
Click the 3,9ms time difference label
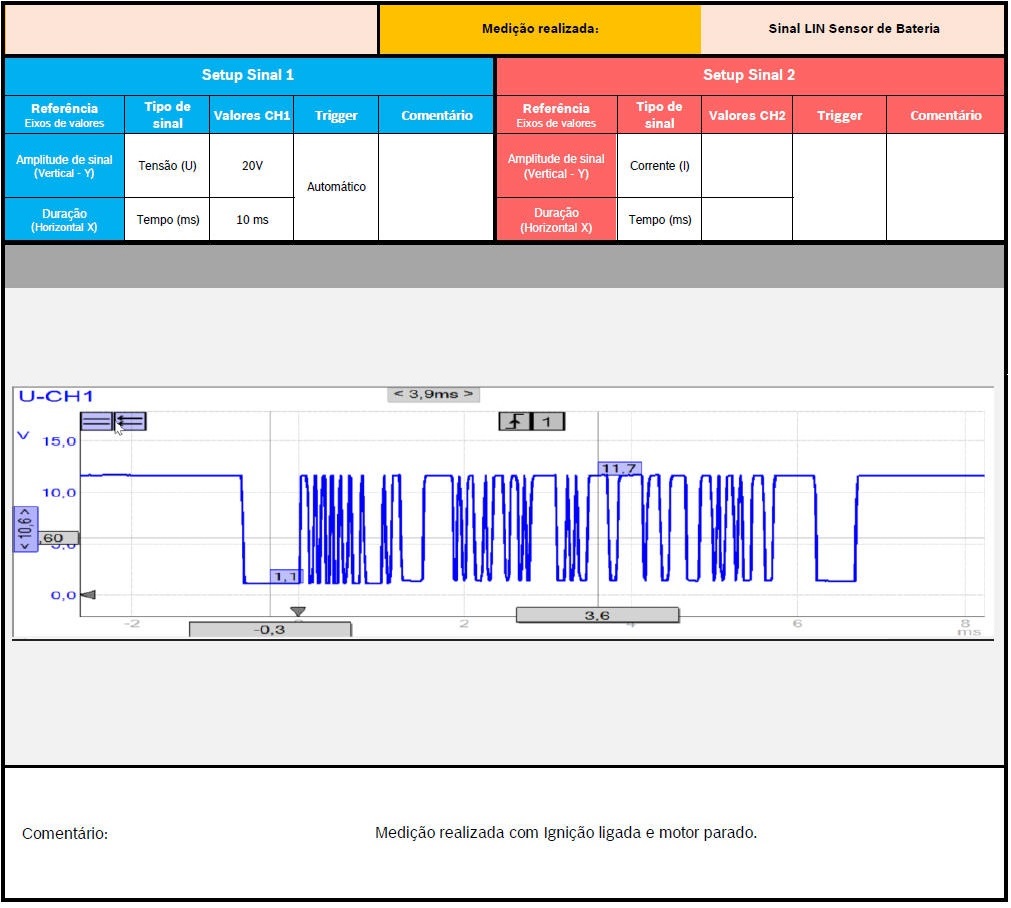(433, 394)
